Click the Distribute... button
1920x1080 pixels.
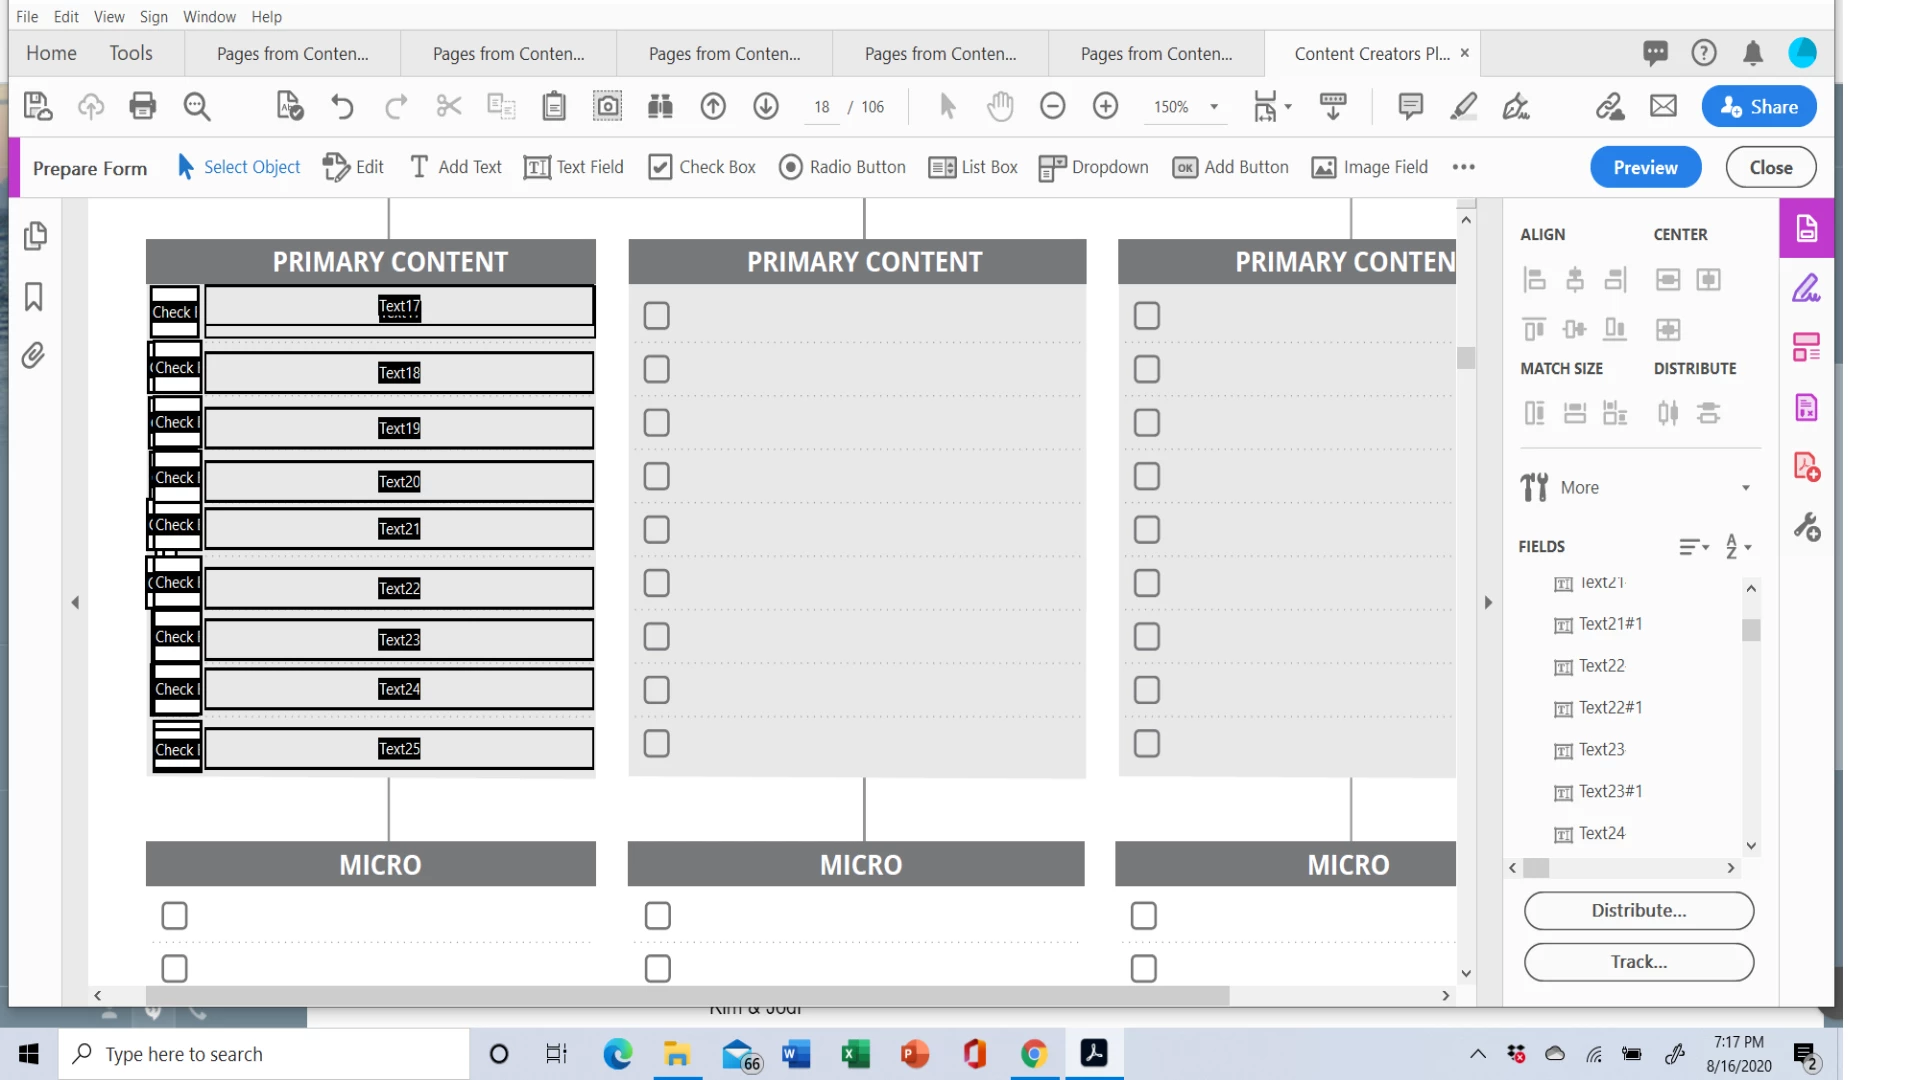click(1638, 910)
